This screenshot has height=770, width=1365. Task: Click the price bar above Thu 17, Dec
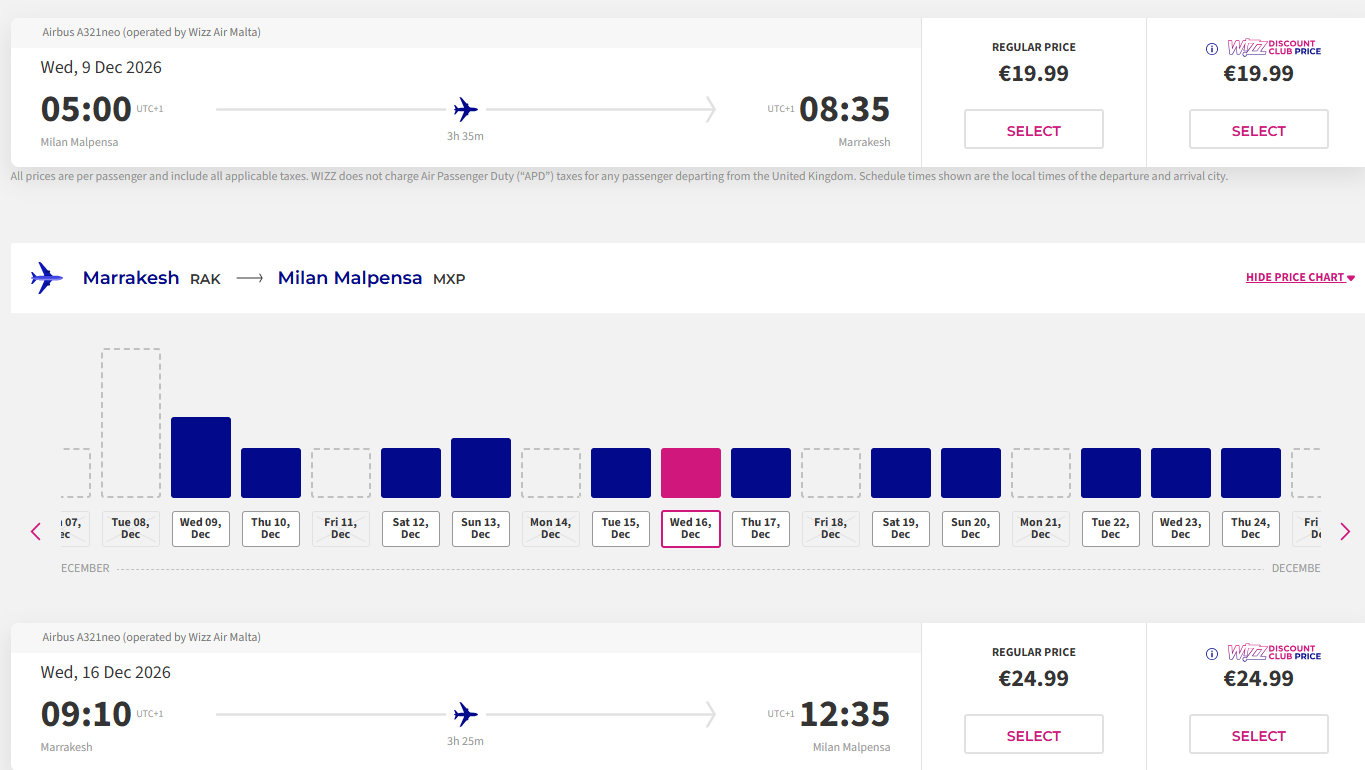[x=761, y=473]
